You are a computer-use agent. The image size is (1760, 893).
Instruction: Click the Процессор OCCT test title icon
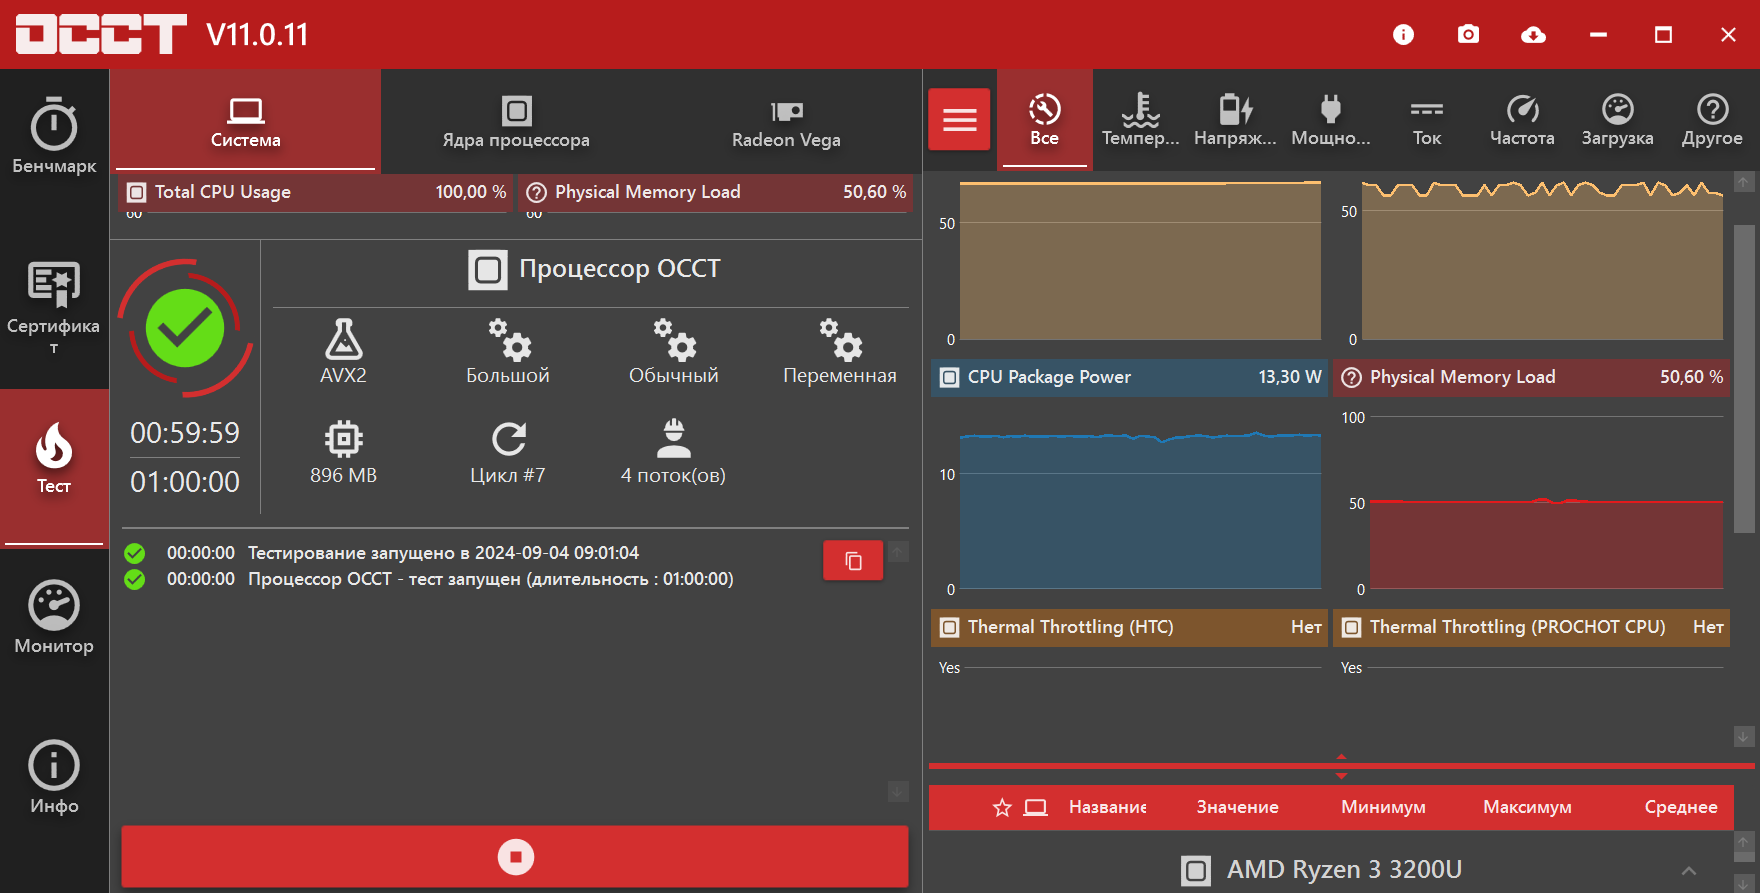pyautogui.click(x=488, y=270)
